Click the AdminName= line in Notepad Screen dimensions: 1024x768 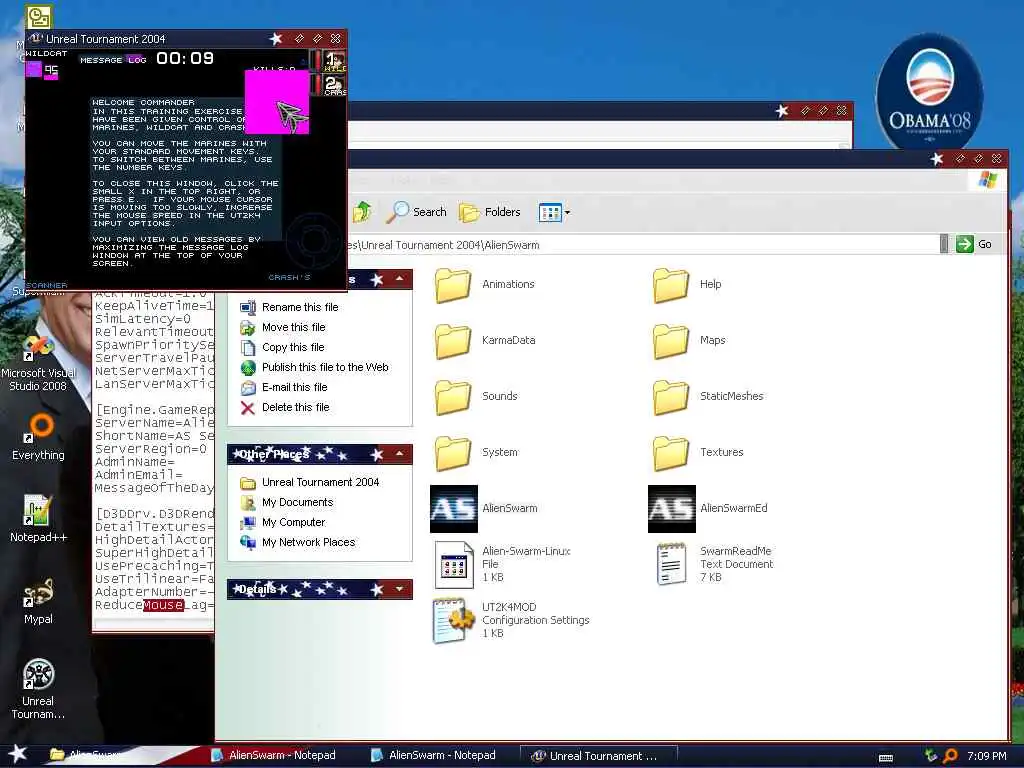pos(135,462)
